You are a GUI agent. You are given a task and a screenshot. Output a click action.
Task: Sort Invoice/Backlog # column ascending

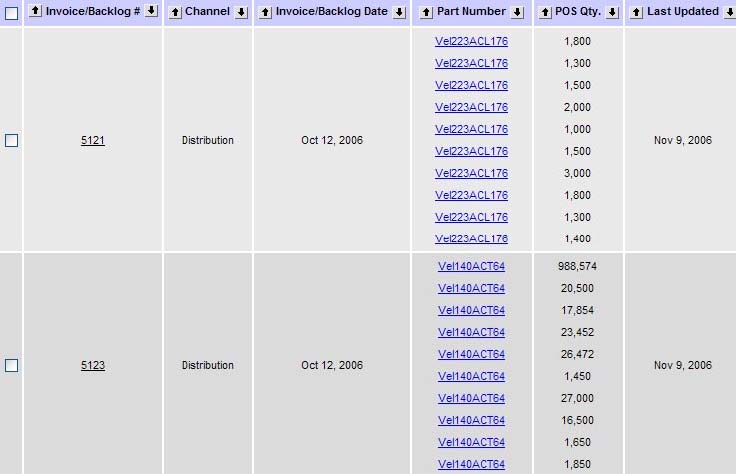pos(35,11)
